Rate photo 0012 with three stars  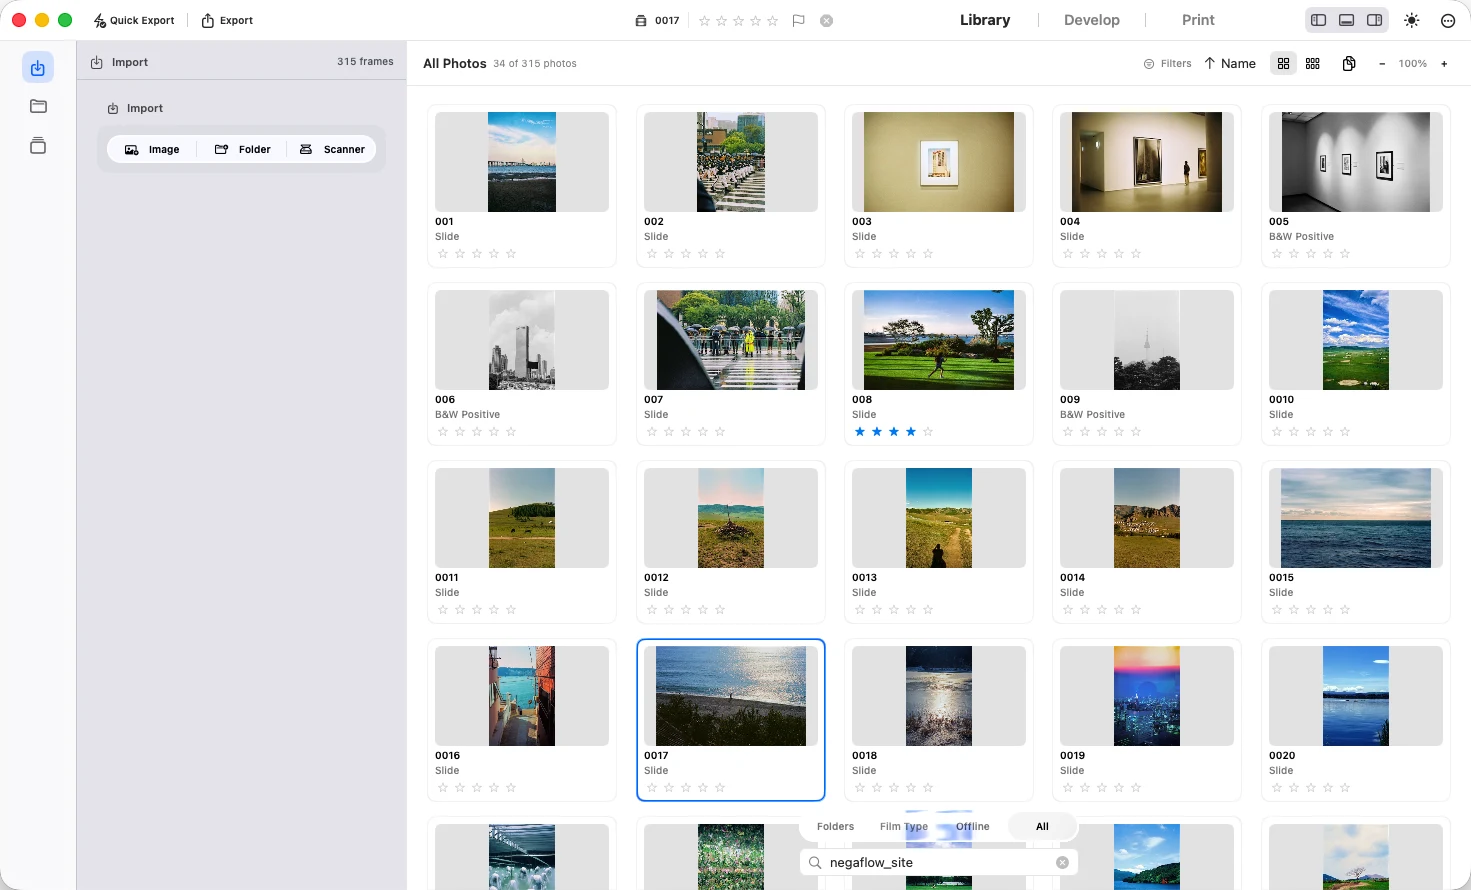[x=686, y=610]
